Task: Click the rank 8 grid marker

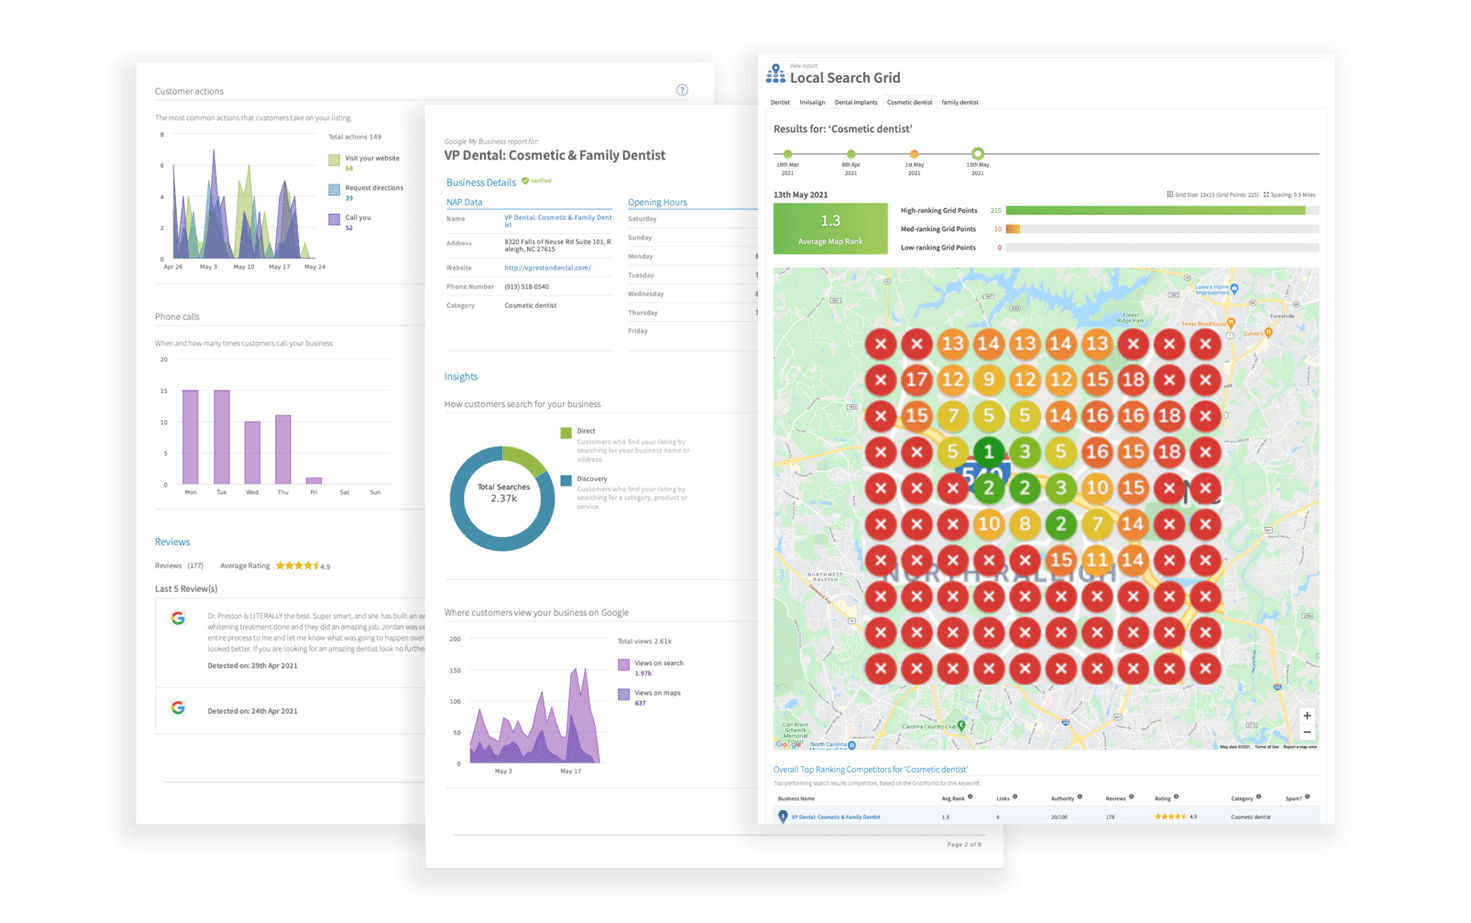Action: pyautogui.click(x=1024, y=524)
